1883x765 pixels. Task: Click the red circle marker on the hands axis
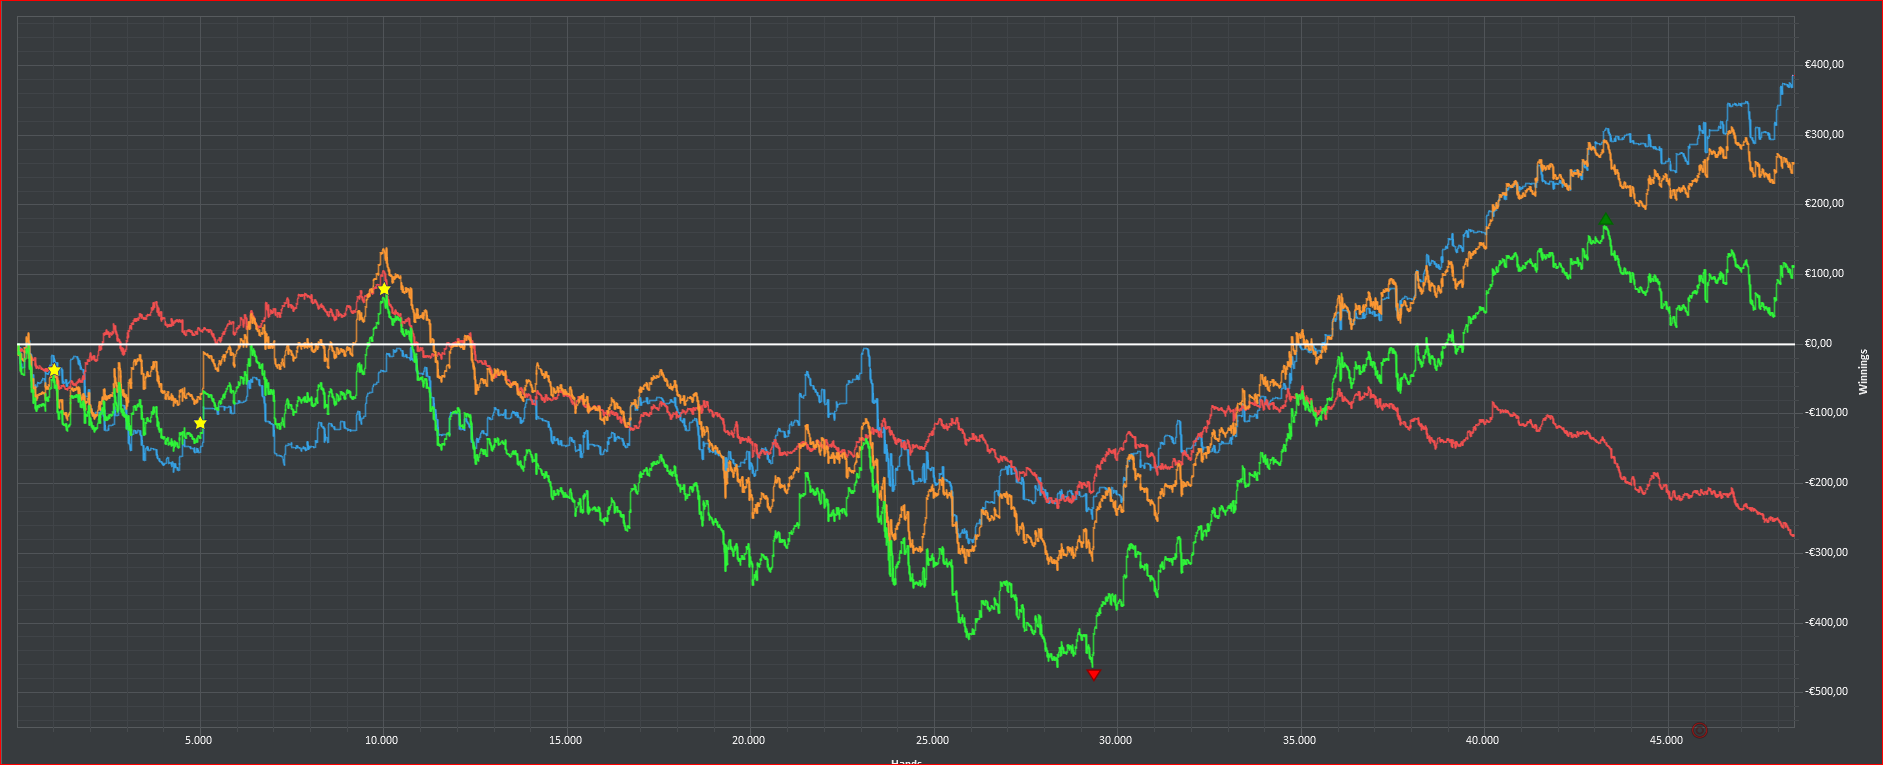coord(1699,730)
